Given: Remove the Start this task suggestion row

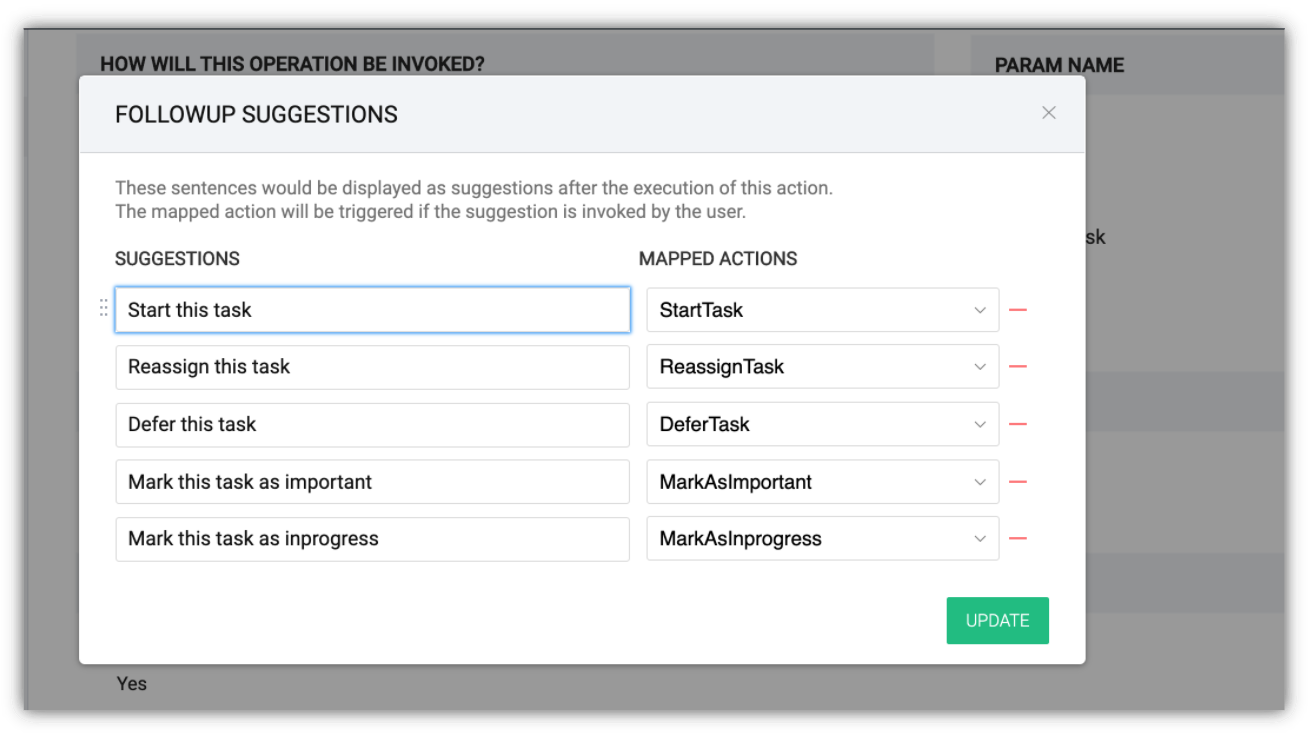Looking at the screenshot, I should (1018, 310).
